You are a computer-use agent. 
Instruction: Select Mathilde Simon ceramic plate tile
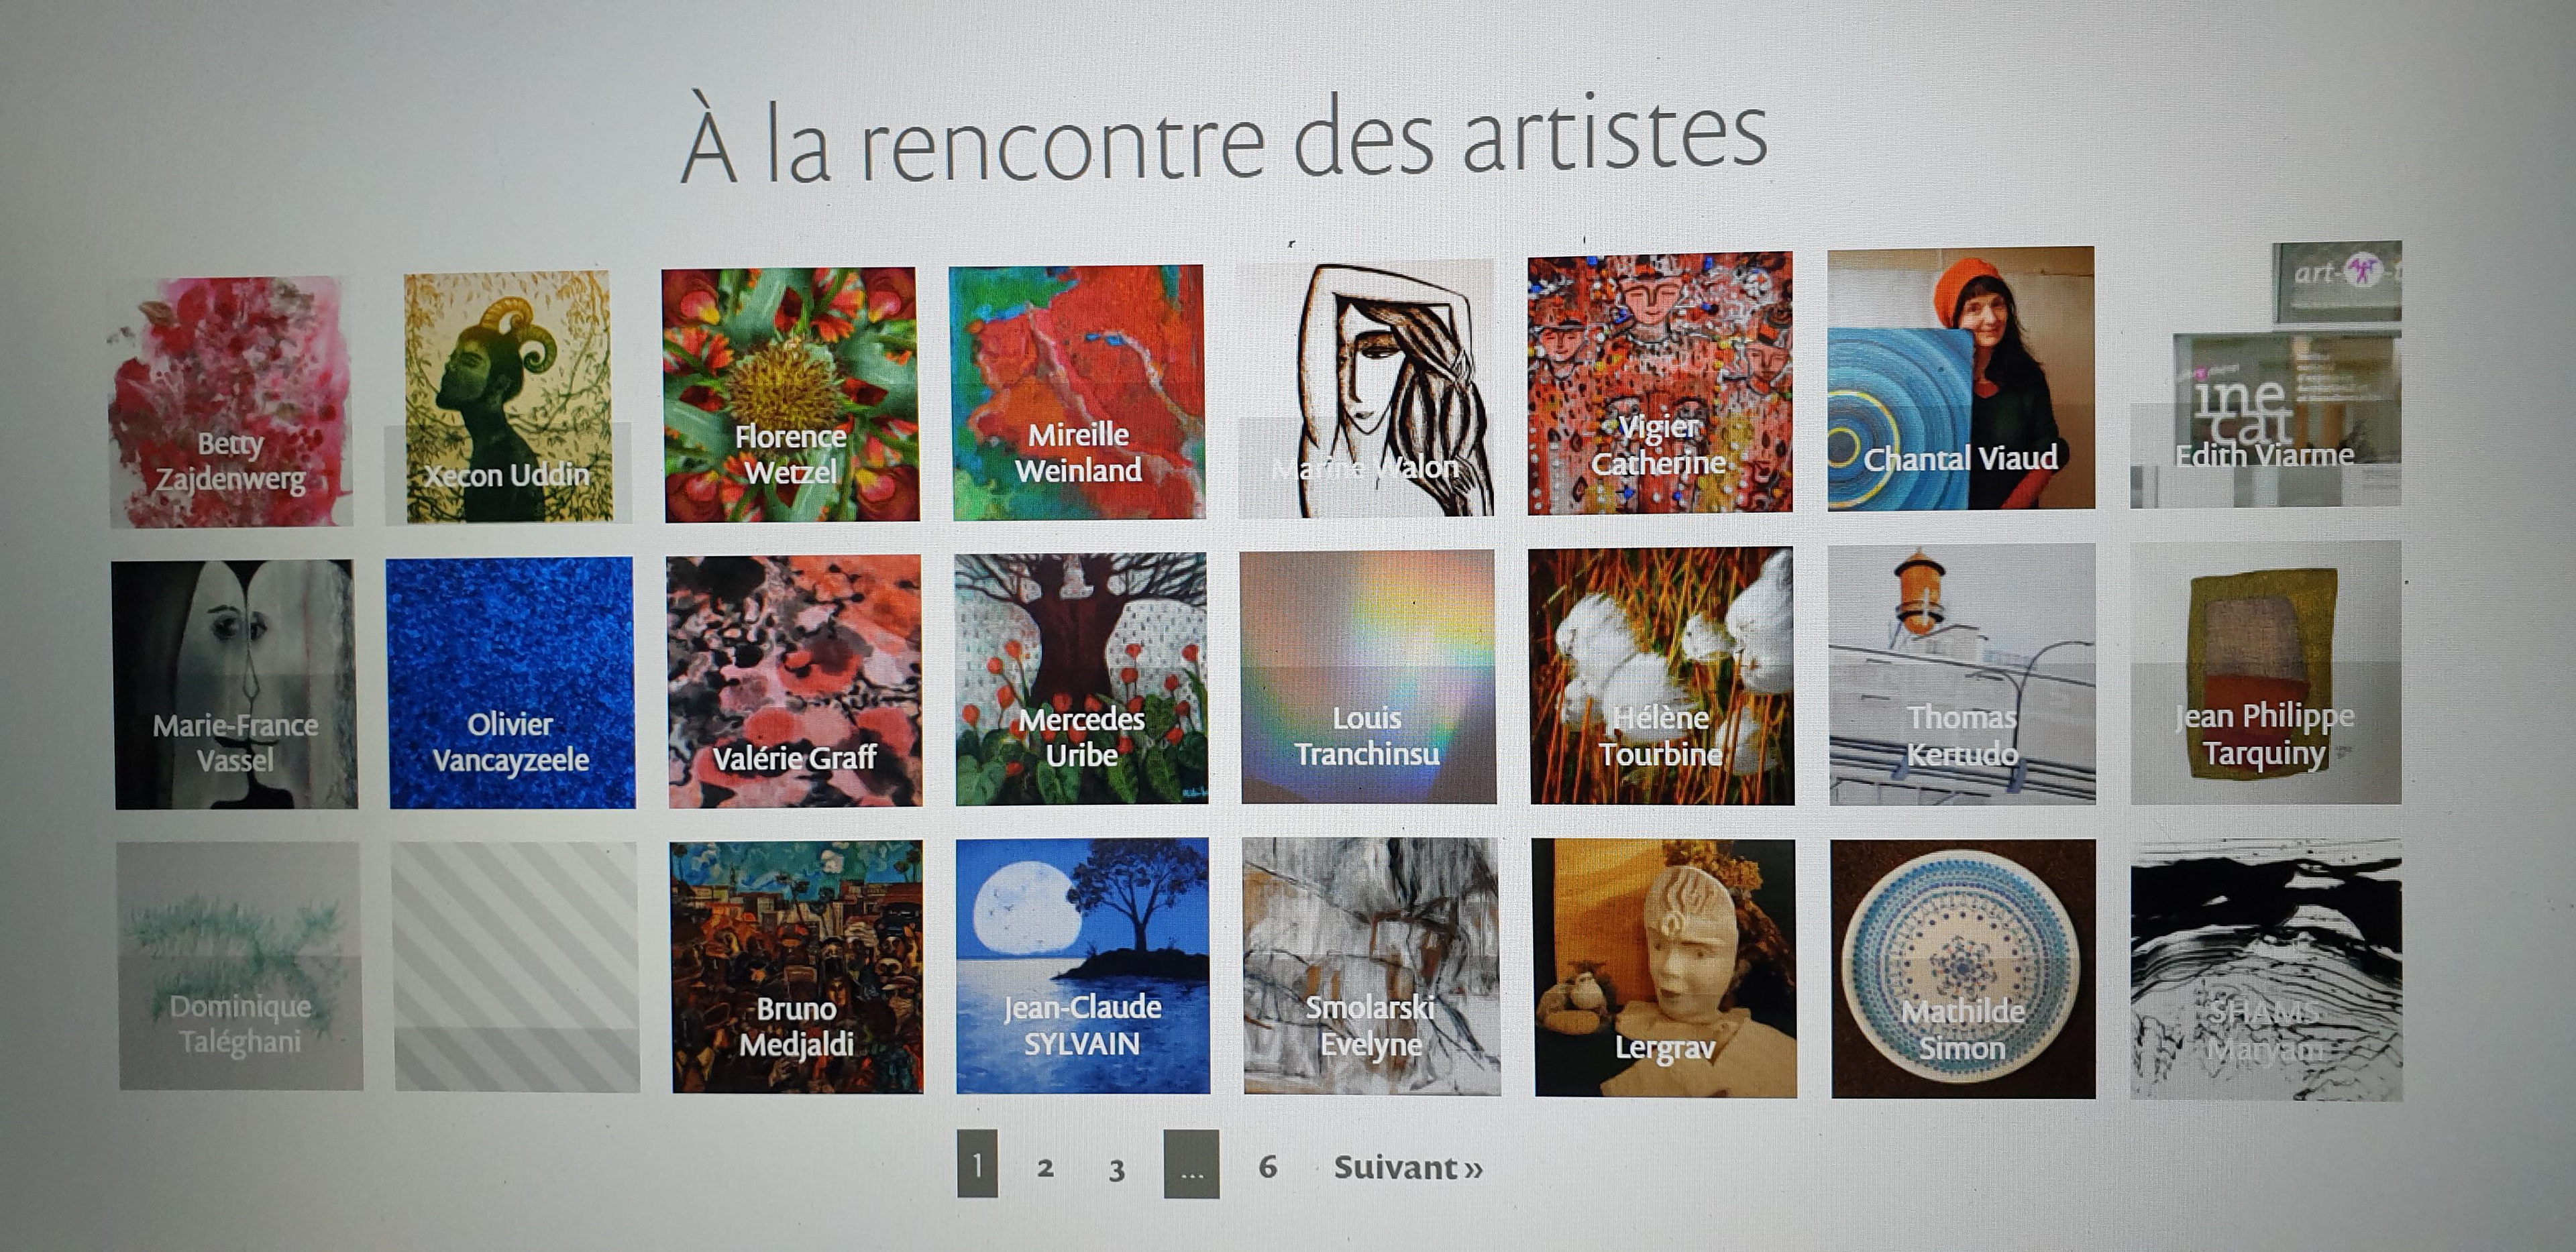tap(1963, 969)
